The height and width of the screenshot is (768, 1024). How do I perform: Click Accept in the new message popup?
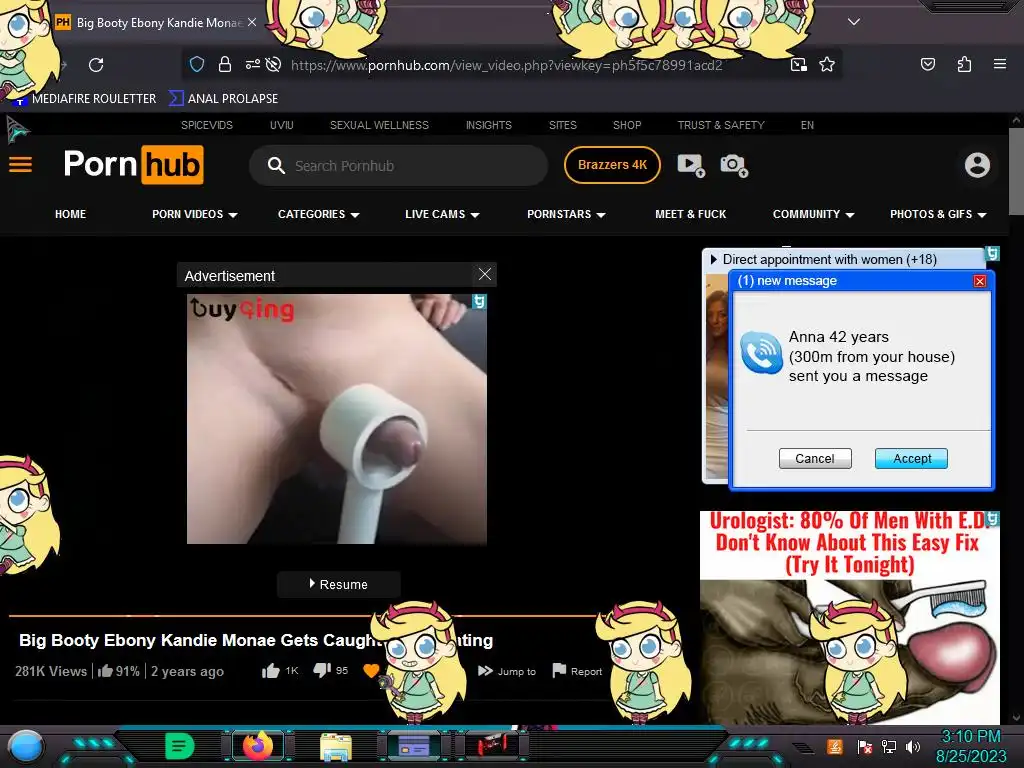click(911, 458)
